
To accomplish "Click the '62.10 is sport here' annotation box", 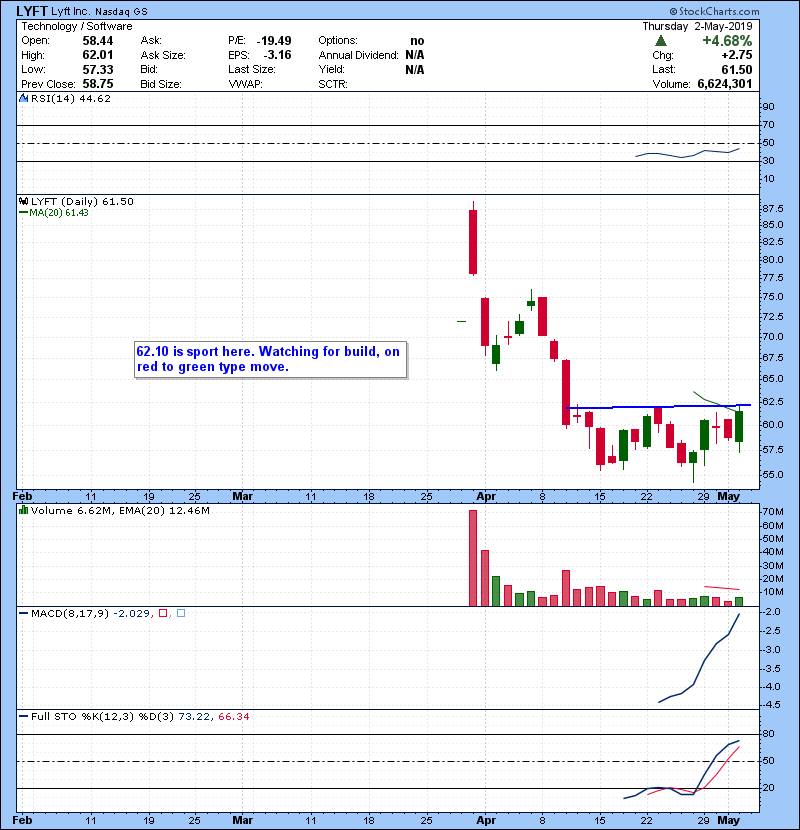I will pyautogui.click(x=271, y=359).
